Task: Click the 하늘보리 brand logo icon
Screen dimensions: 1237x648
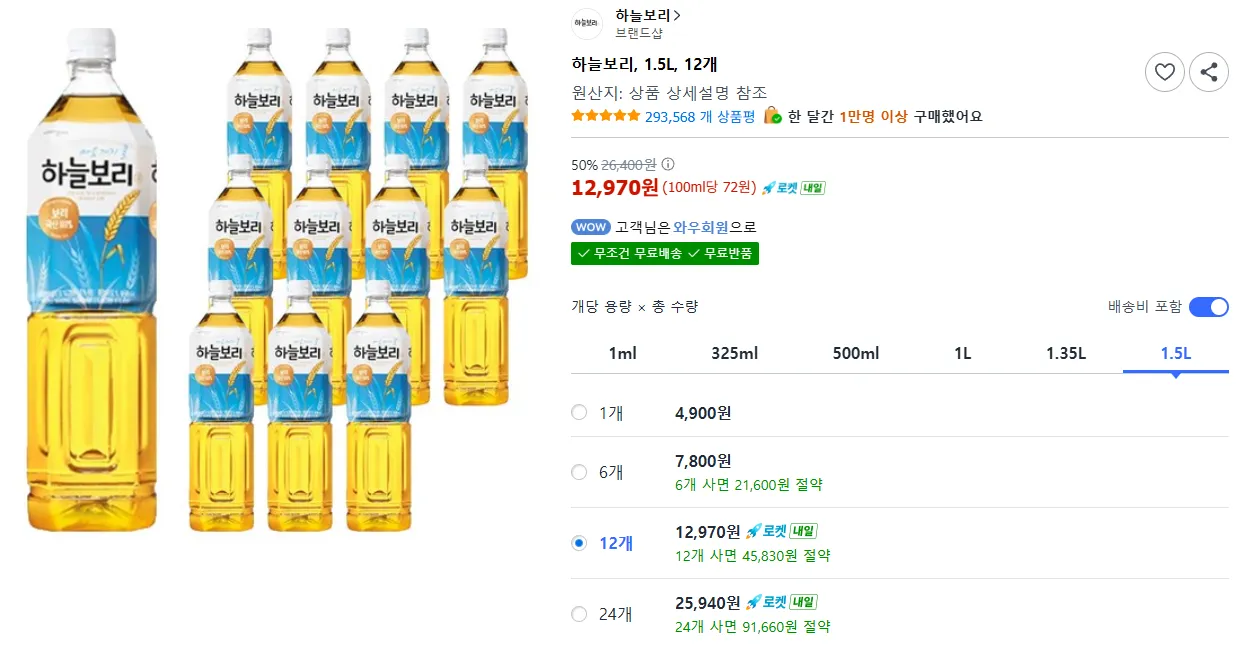Action: (x=587, y=24)
